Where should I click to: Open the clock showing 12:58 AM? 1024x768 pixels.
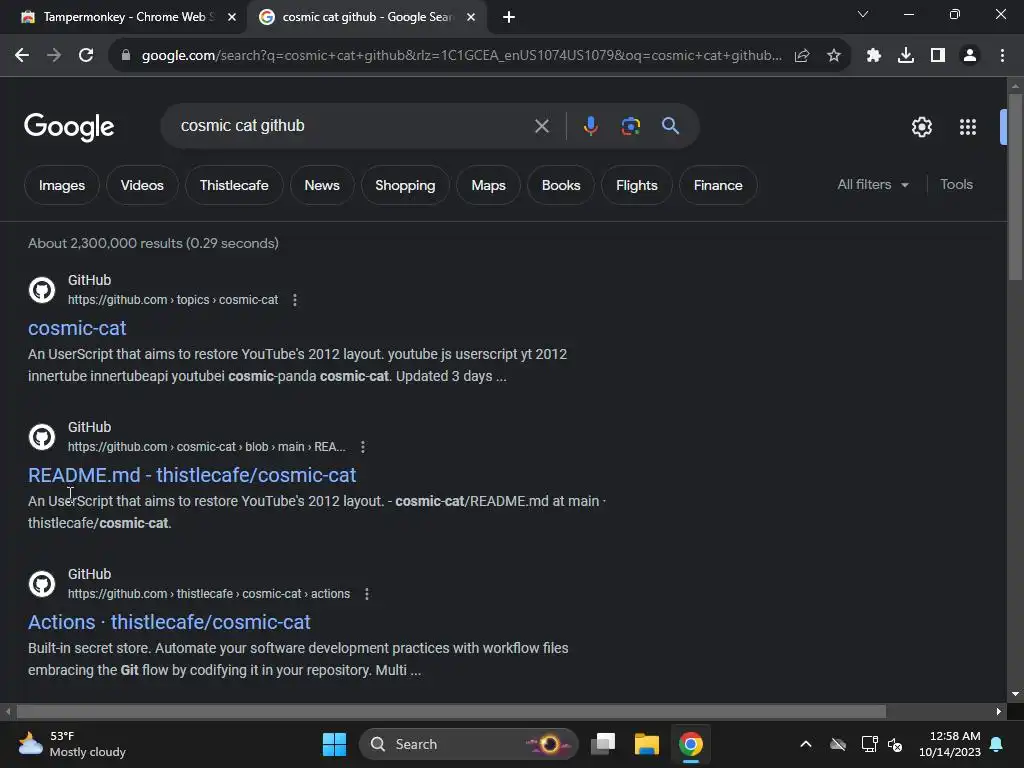pyautogui.click(x=950, y=744)
